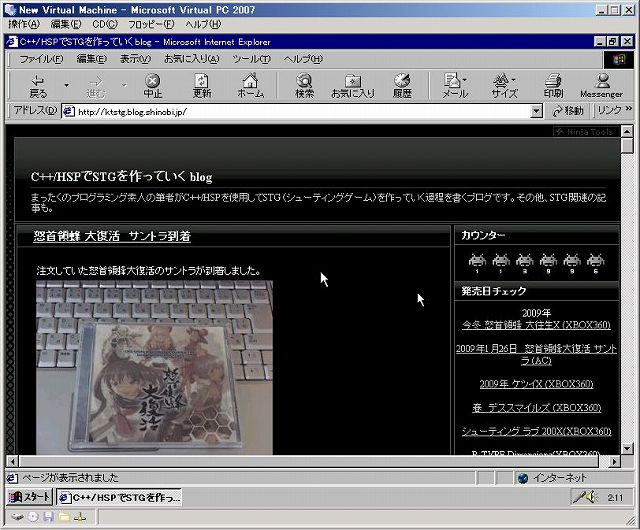640x530 pixels.
Task: Open Virtual PC CD(C) menu
Action: tap(105, 24)
